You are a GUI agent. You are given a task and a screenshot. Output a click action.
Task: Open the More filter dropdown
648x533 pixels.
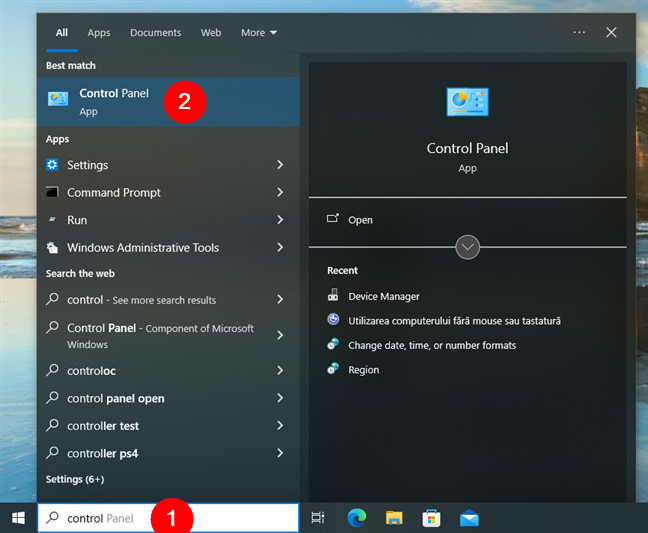[259, 33]
